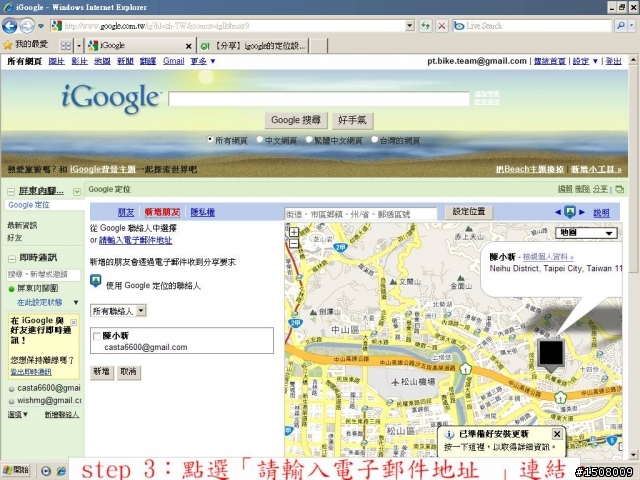The image size is (640, 480).
Task: Open the Favorites star icon
Action: coord(7,45)
